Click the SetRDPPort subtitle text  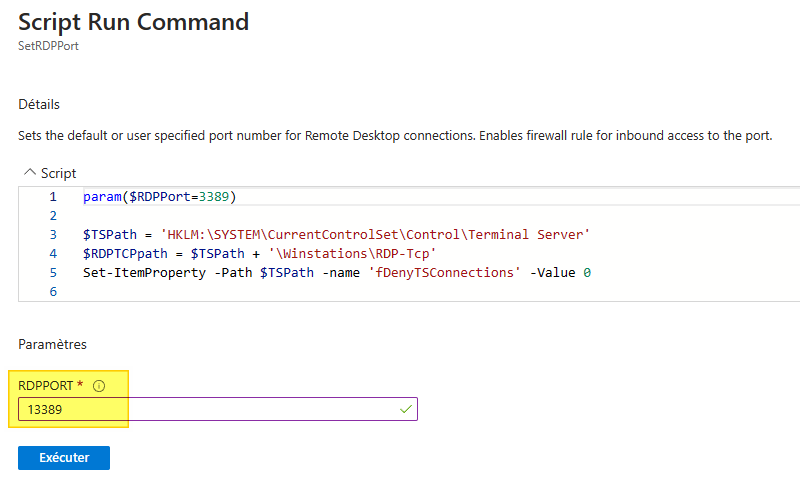coord(48,46)
